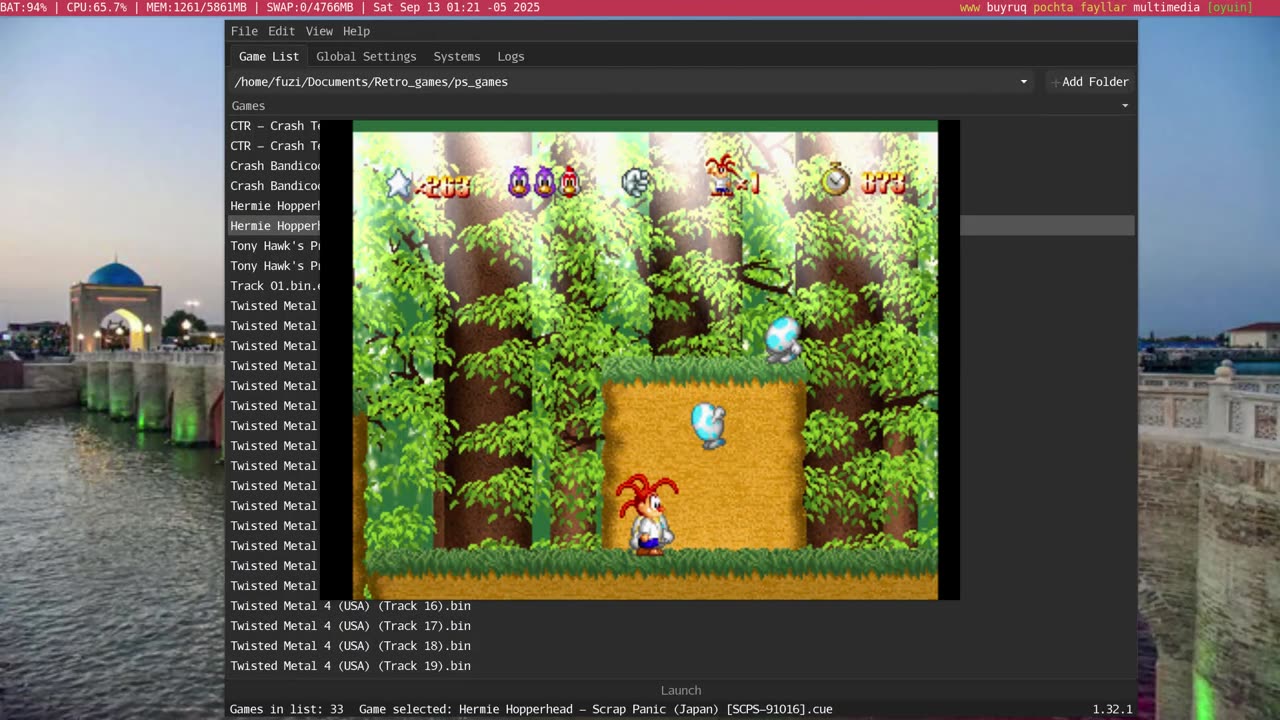1280x720 pixels.
Task: Switch to the fayllar workspace in top bar
Action: pyautogui.click(x=1103, y=7)
